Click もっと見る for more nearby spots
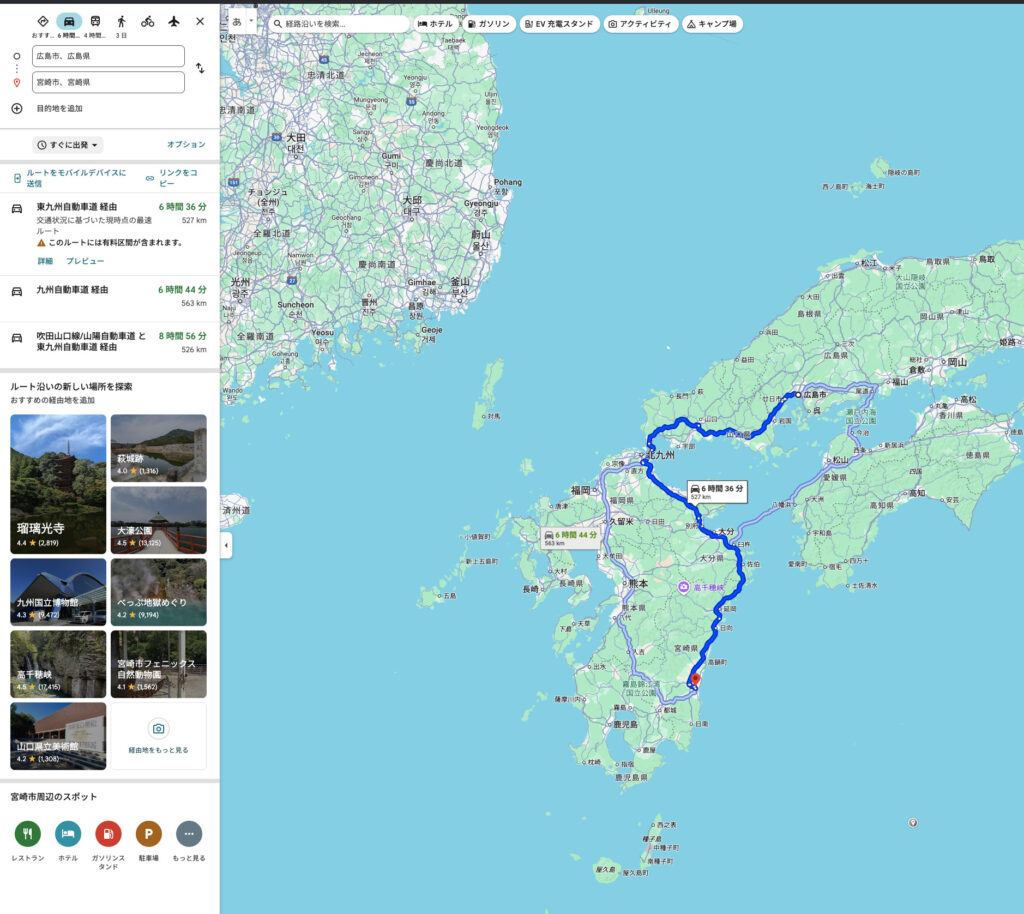The height and width of the screenshot is (914, 1024). [189, 834]
